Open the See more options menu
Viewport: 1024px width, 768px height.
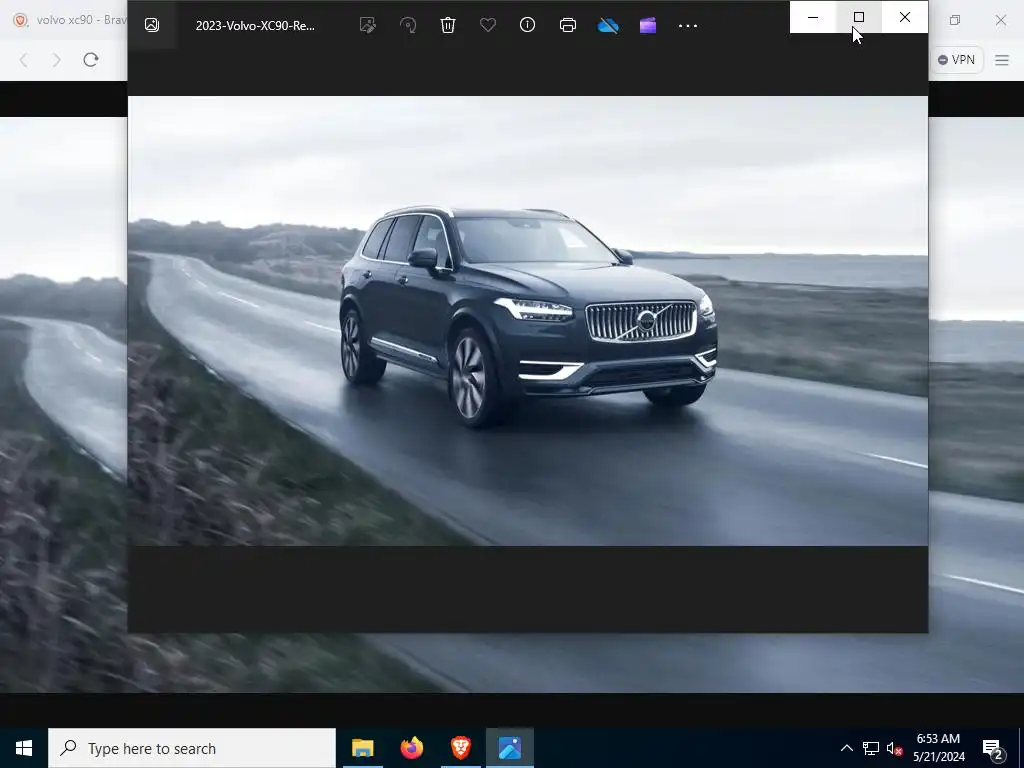pyautogui.click(x=688, y=26)
